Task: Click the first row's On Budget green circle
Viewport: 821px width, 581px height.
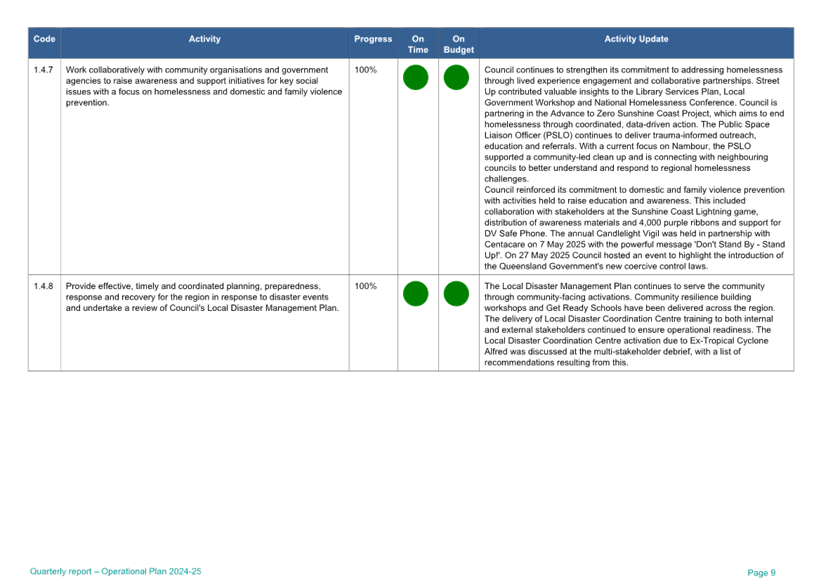Action: tap(456, 77)
